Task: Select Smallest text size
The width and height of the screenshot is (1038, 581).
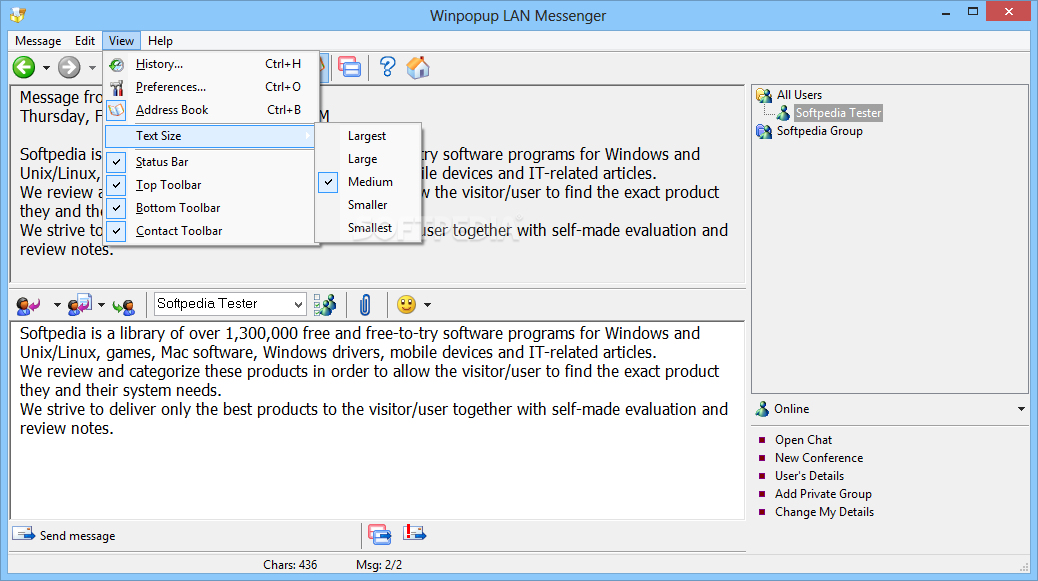Action: point(368,228)
